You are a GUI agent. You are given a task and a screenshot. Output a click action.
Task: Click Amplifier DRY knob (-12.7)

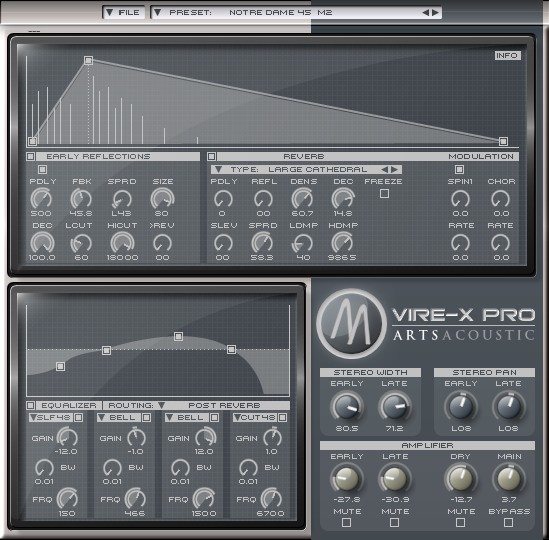click(x=460, y=479)
